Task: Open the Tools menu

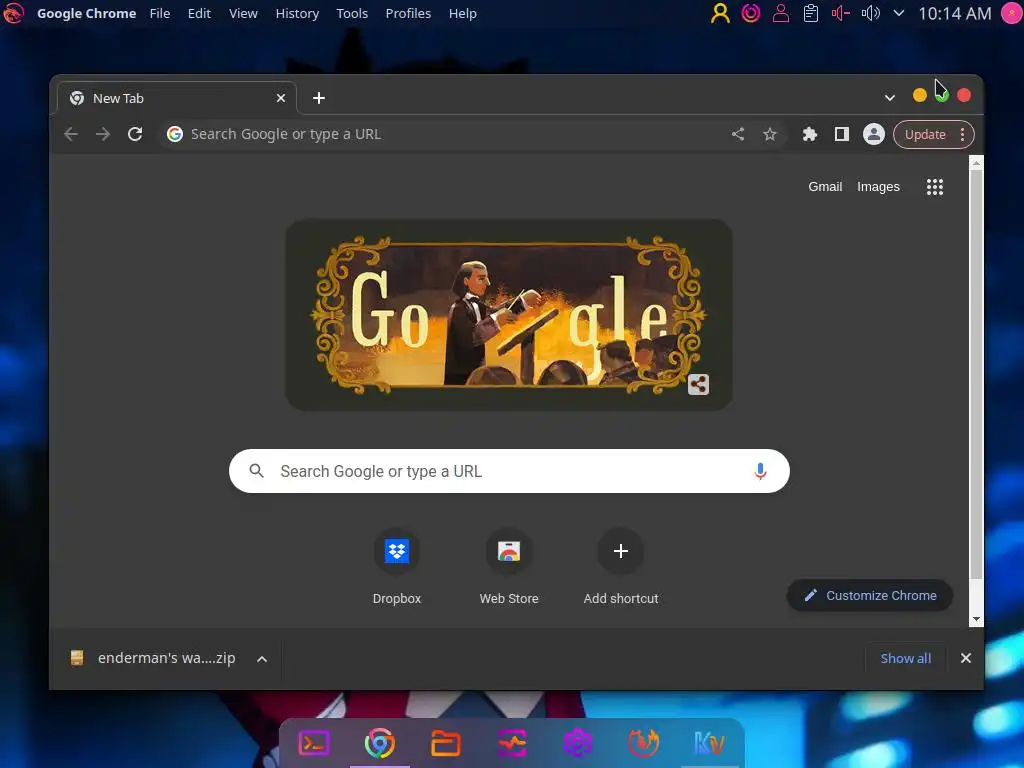Action: (352, 13)
